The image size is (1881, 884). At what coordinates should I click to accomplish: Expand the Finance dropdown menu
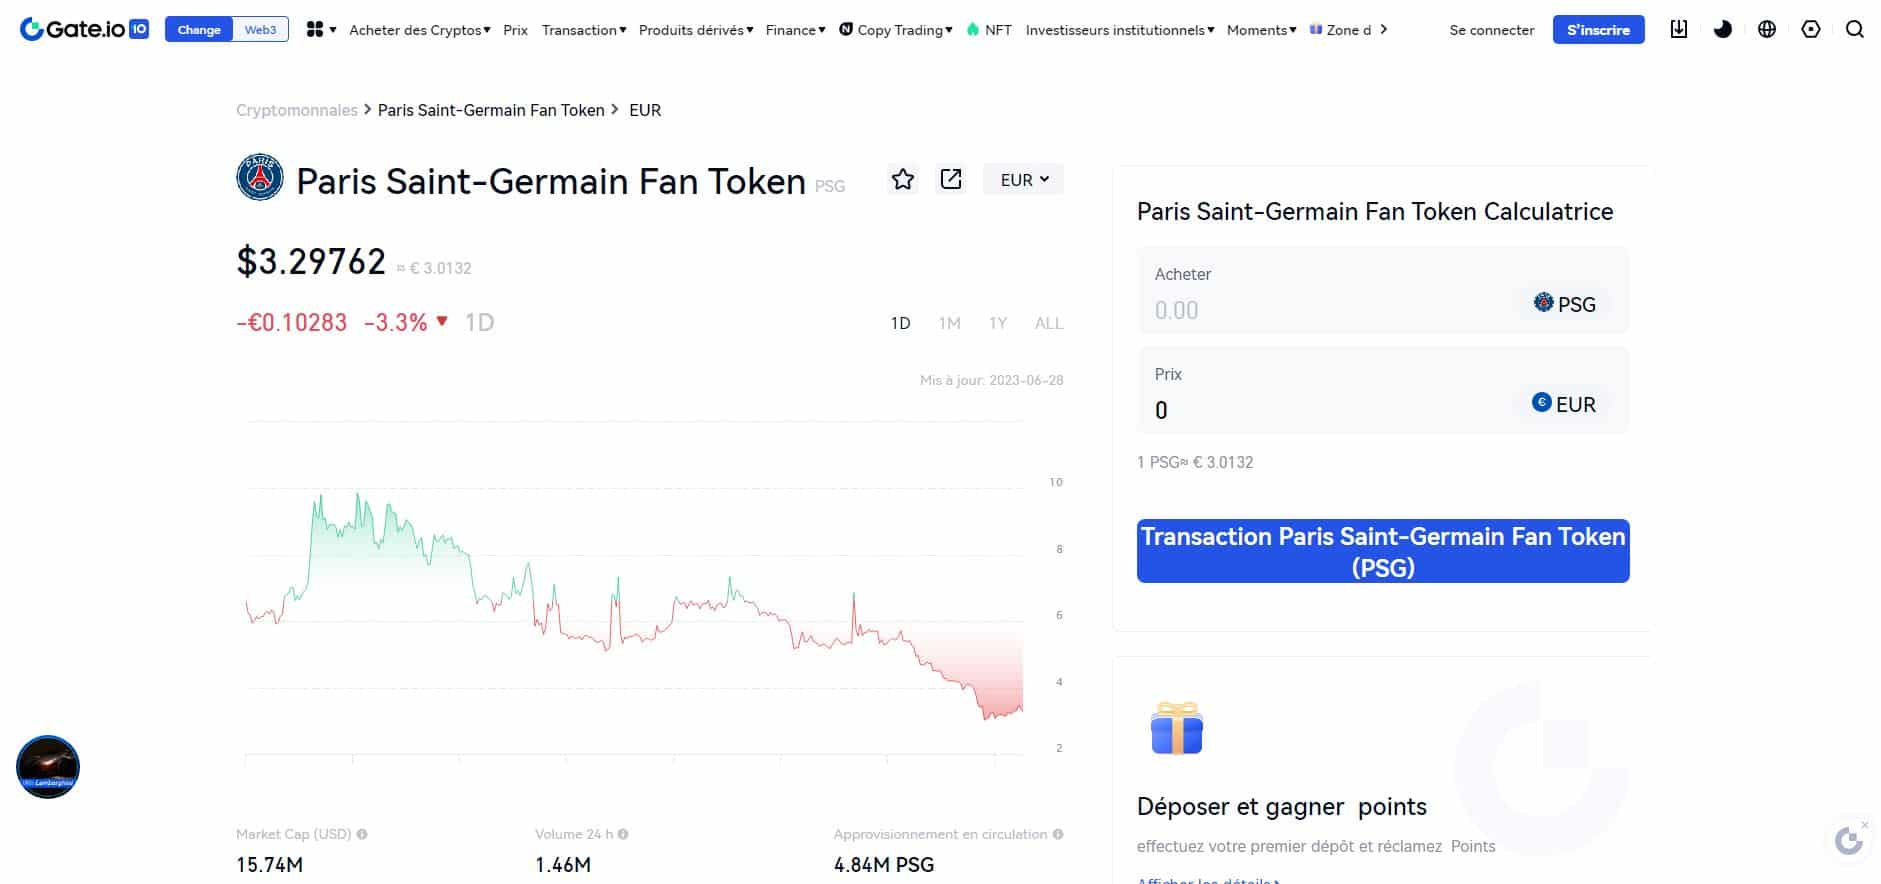click(x=796, y=30)
